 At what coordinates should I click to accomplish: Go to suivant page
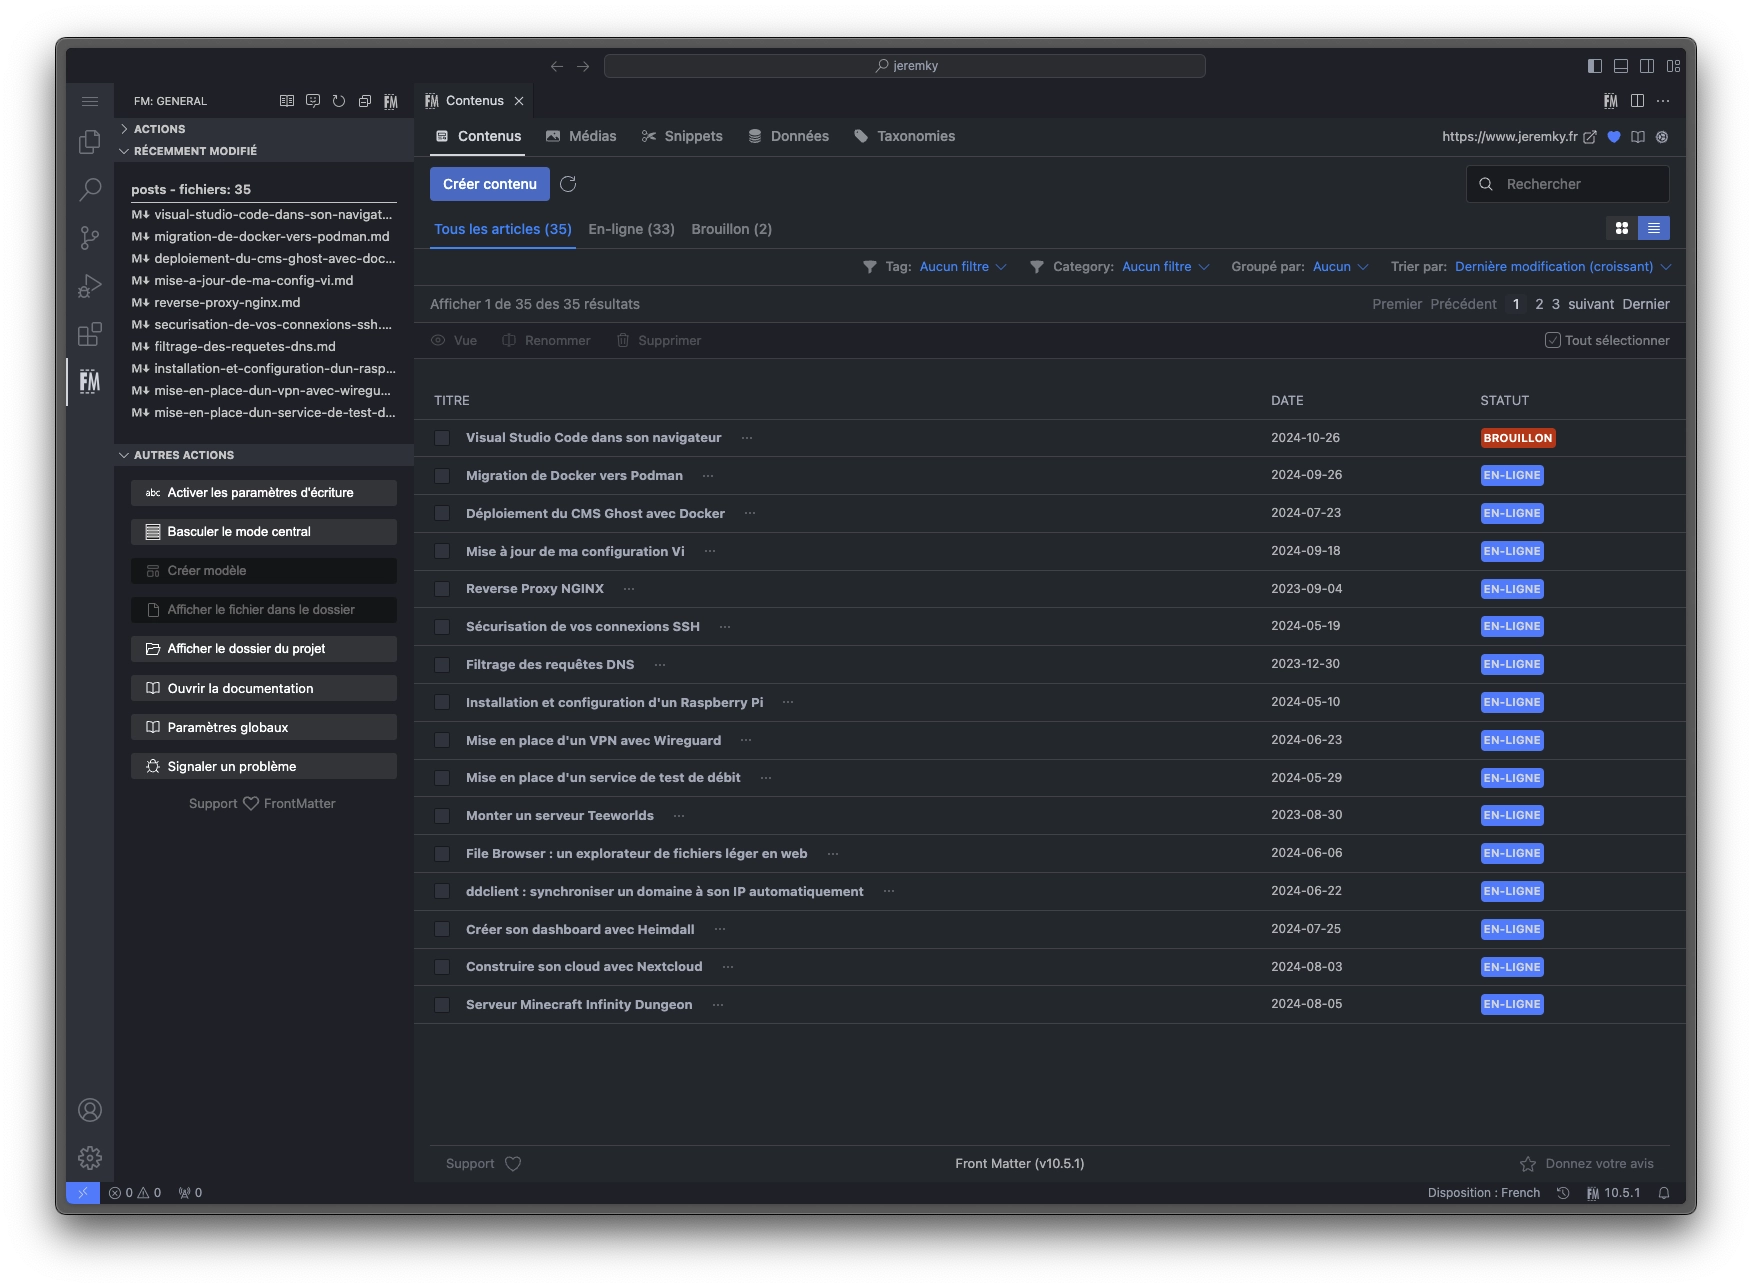click(1591, 304)
